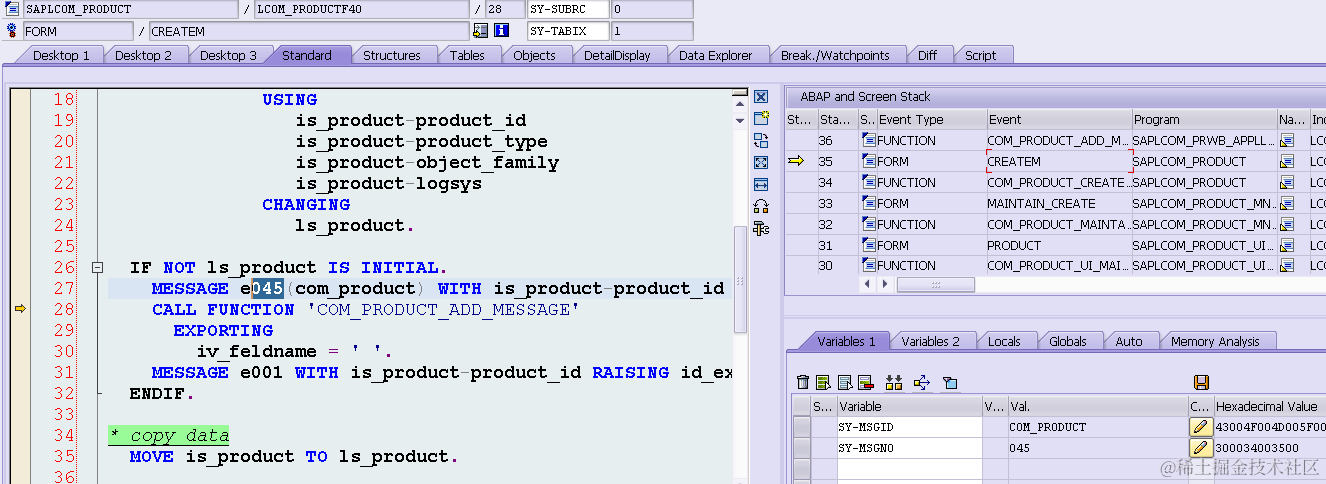This screenshot has width=1326, height=484.
Task: Open the Script tab
Action: [980, 56]
